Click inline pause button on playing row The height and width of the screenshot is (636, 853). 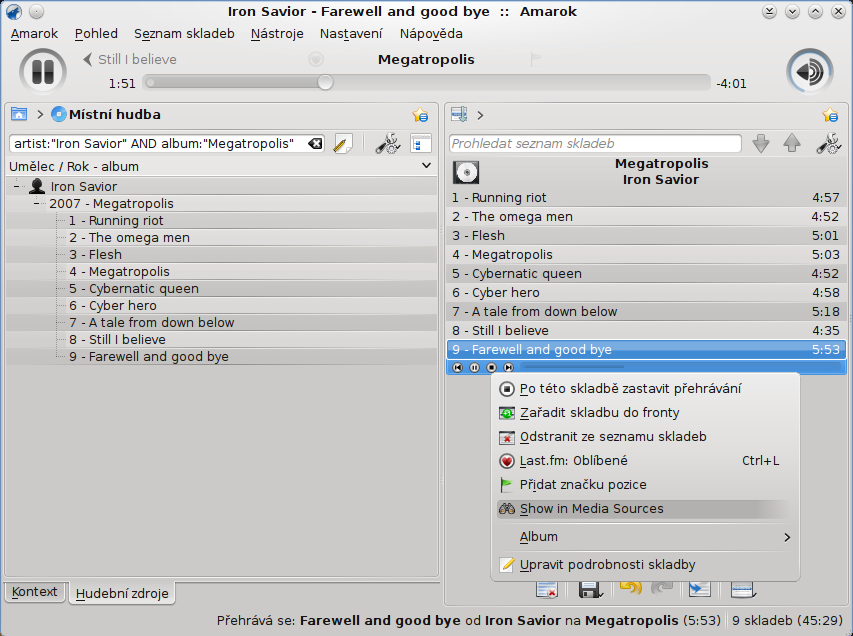click(474, 368)
